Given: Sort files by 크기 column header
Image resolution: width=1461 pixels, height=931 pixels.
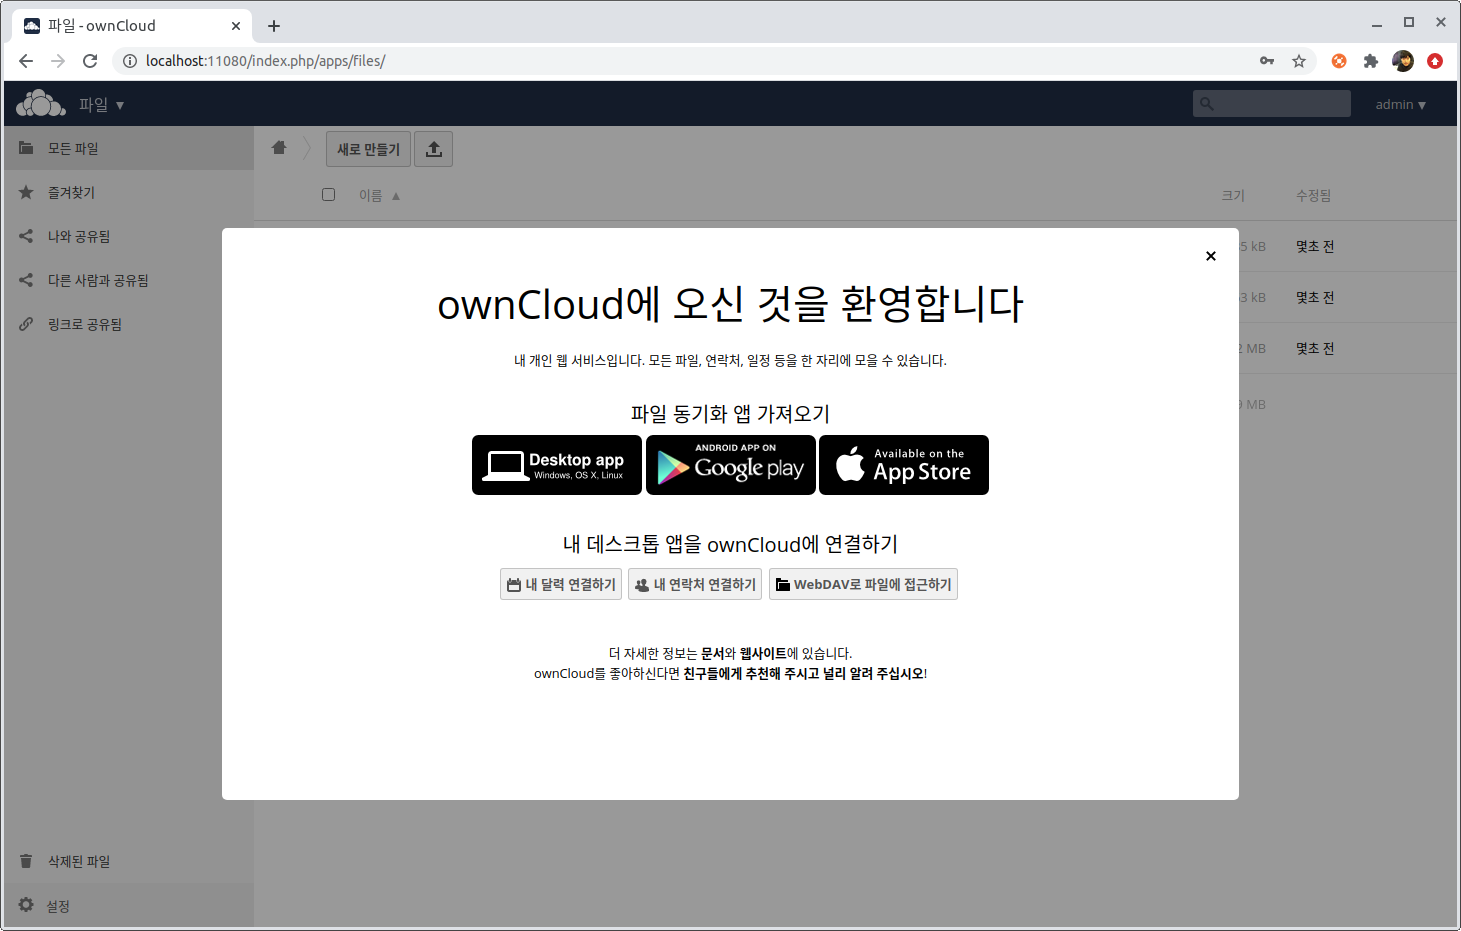Looking at the screenshot, I should (x=1233, y=195).
